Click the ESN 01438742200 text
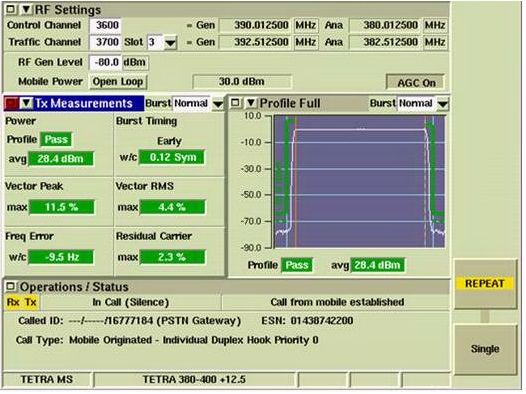Image resolution: width=526 pixels, height=394 pixels. coord(307,321)
